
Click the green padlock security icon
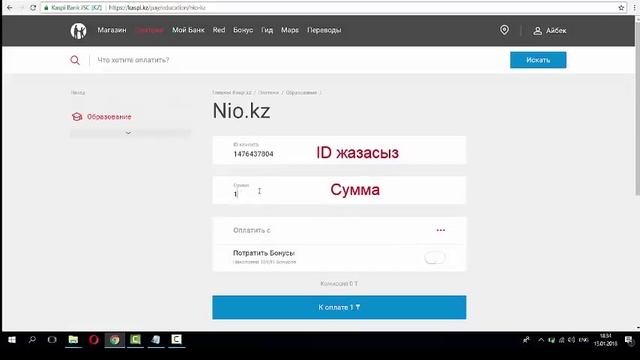(x=46, y=8)
